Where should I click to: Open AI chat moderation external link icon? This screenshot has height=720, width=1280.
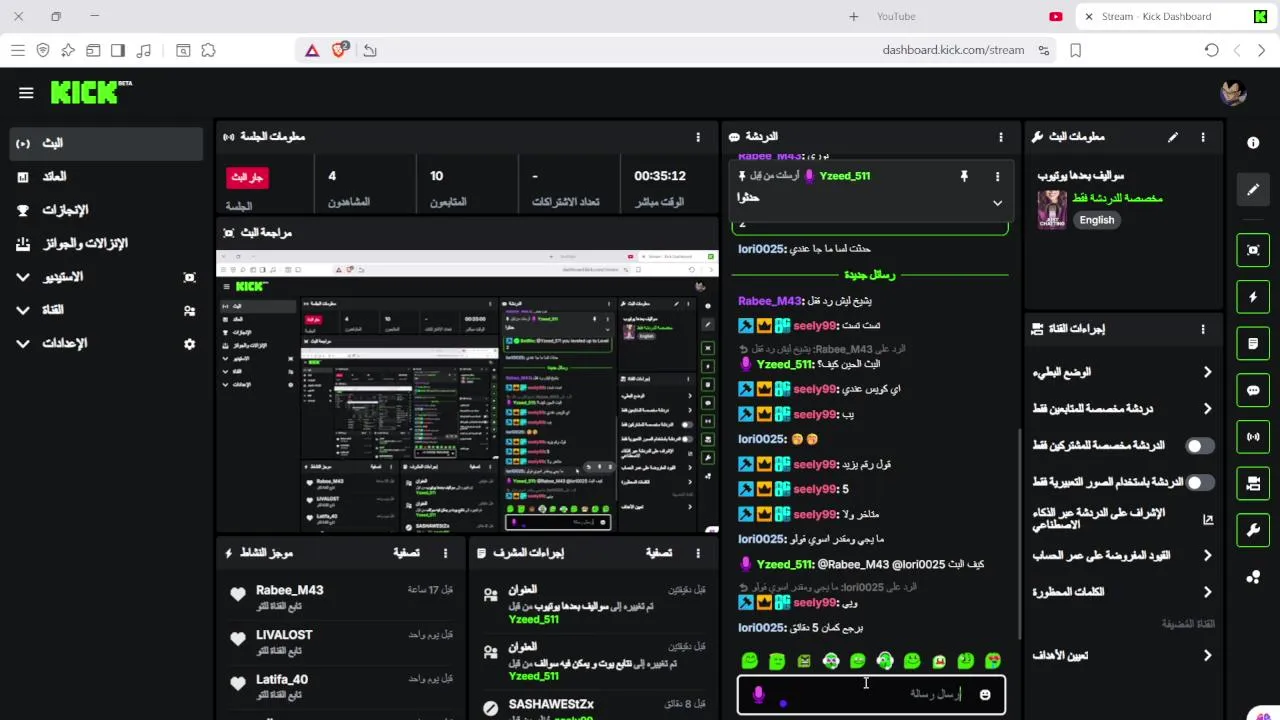pyautogui.click(x=1208, y=519)
